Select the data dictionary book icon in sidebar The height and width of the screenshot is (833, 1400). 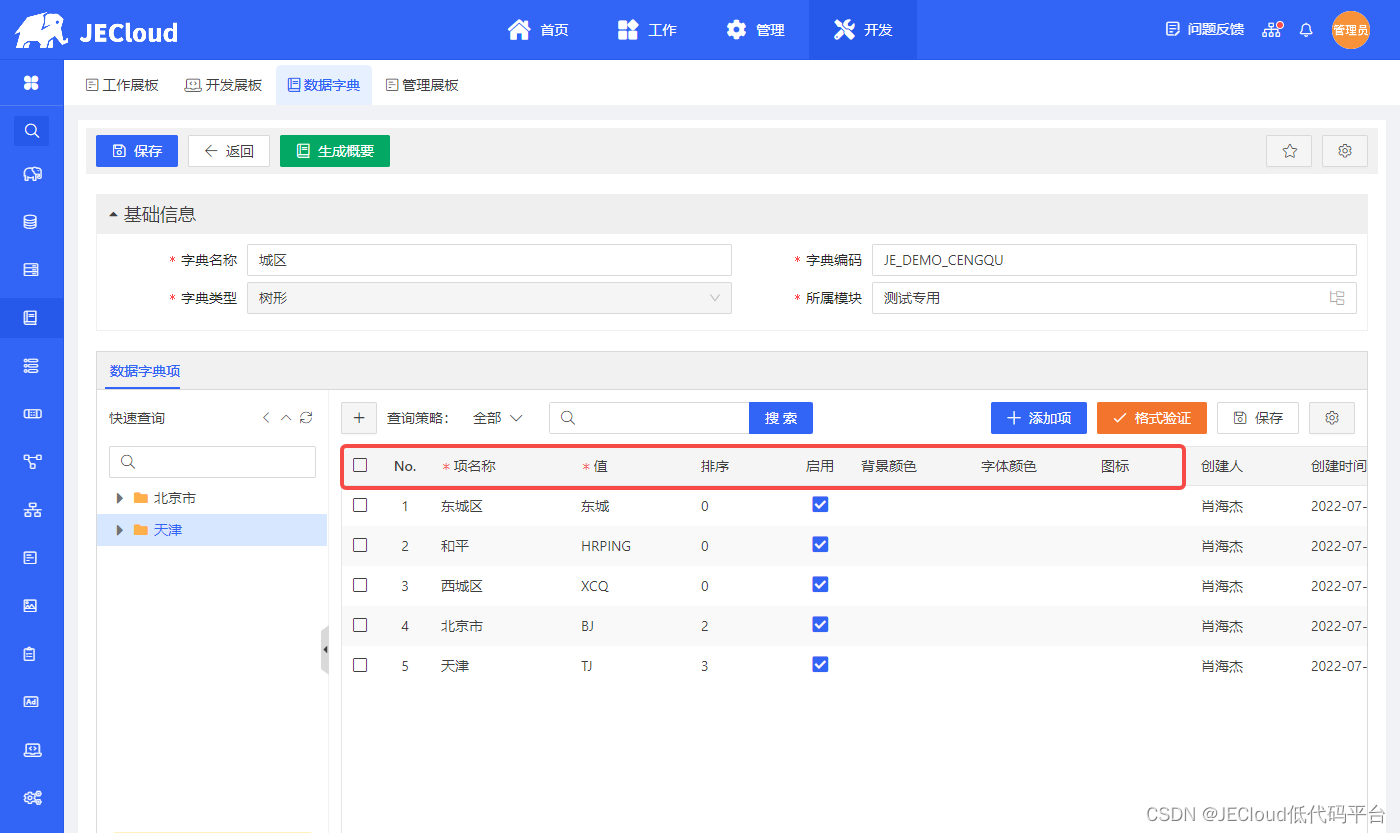pos(31,318)
